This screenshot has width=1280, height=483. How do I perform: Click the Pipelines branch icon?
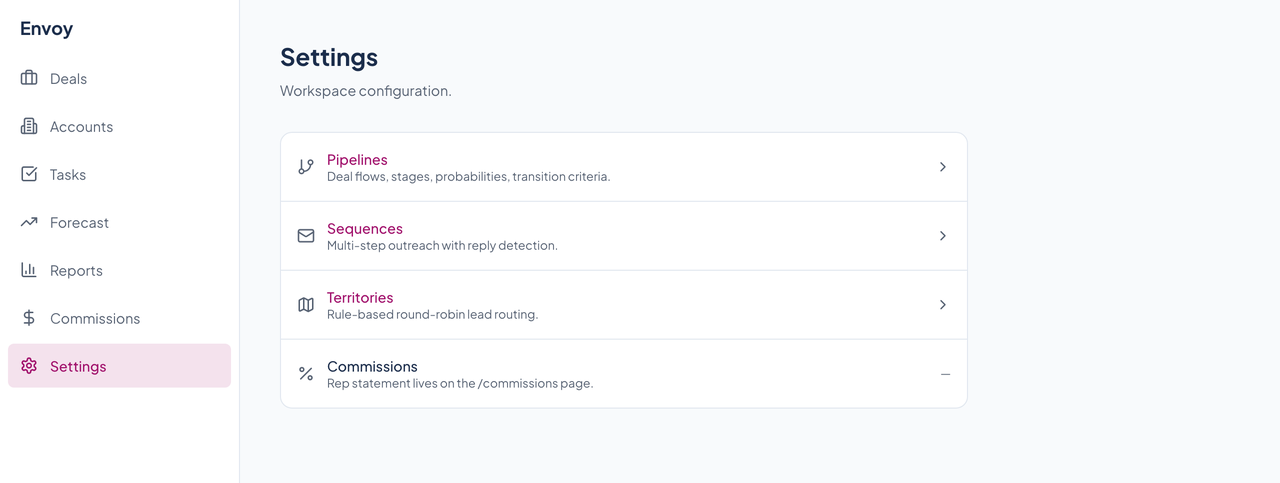pos(306,167)
